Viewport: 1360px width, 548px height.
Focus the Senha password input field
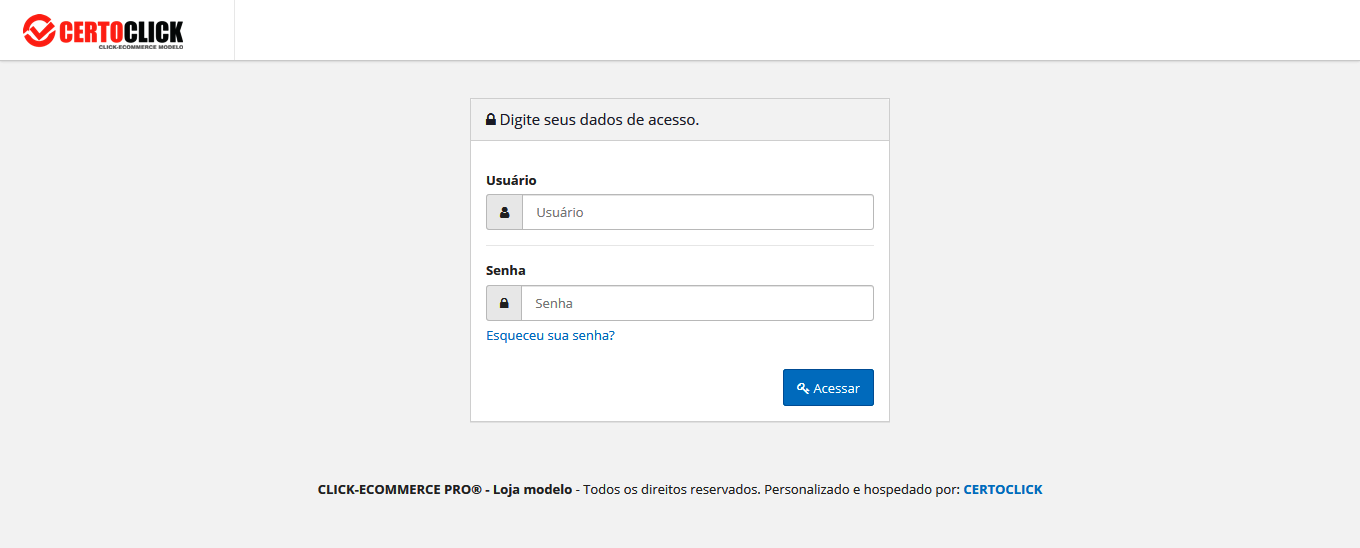[697, 303]
